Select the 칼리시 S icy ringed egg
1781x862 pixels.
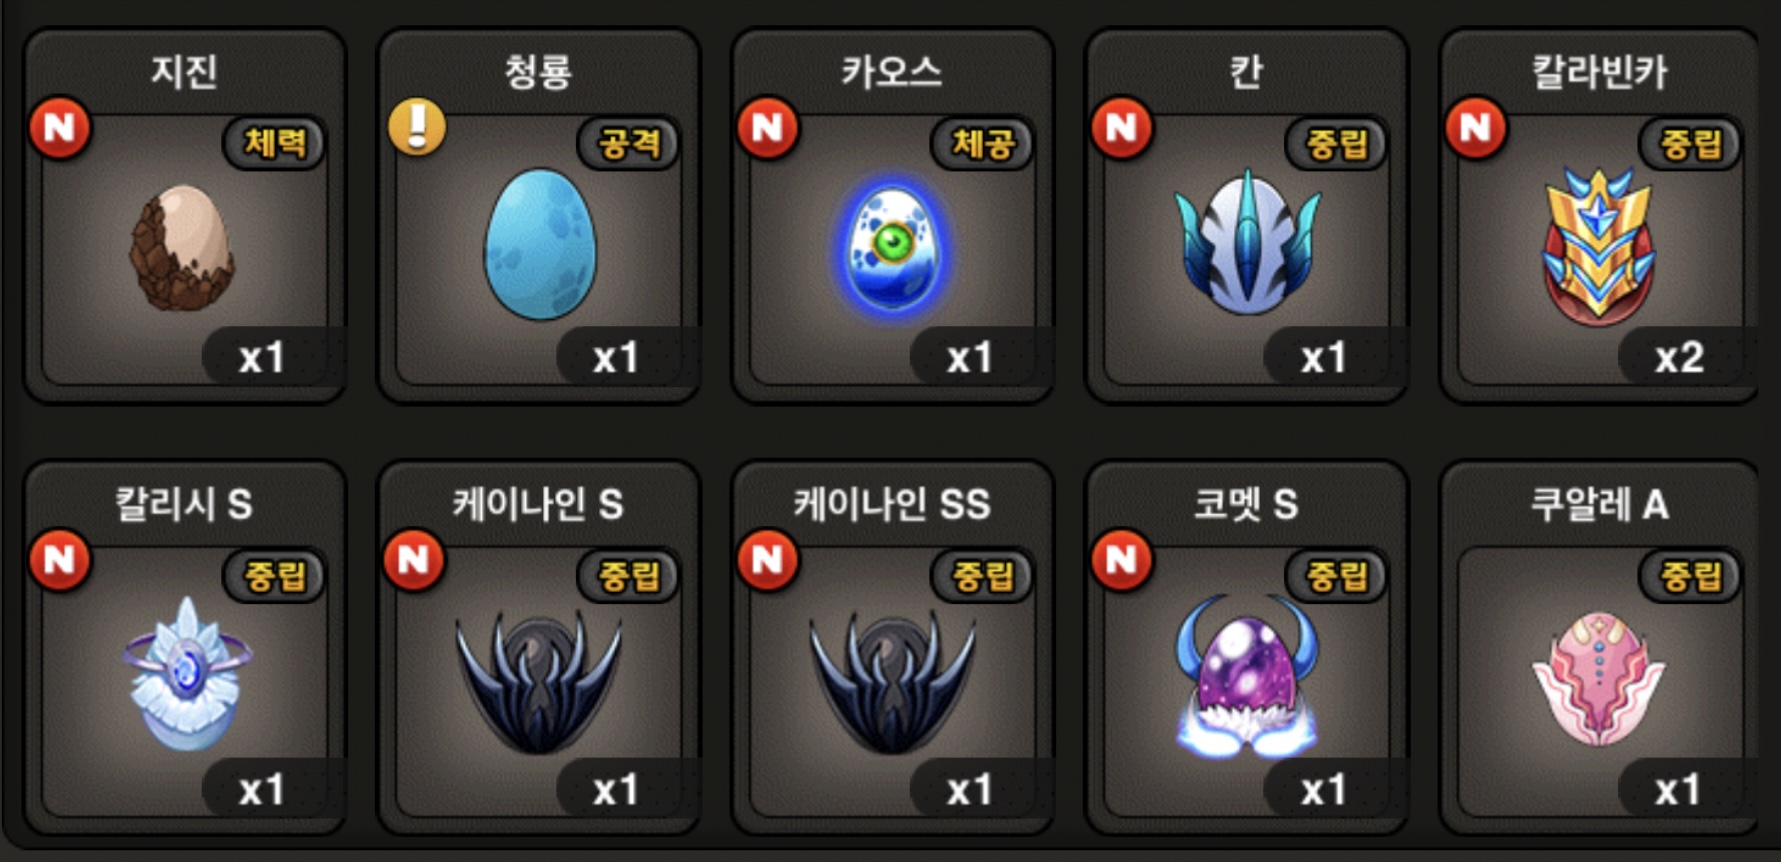point(186,674)
